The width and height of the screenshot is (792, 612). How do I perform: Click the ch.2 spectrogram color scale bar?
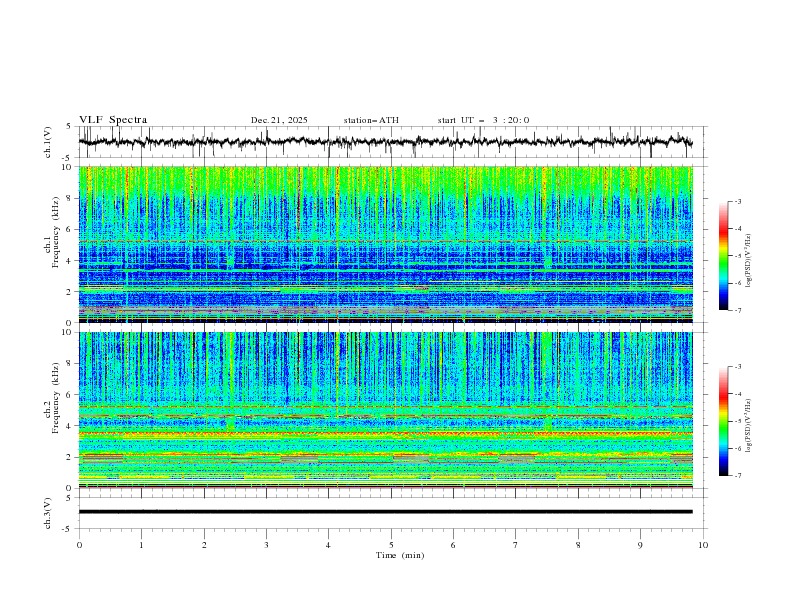pyautogui.click(x=723, y=421)
